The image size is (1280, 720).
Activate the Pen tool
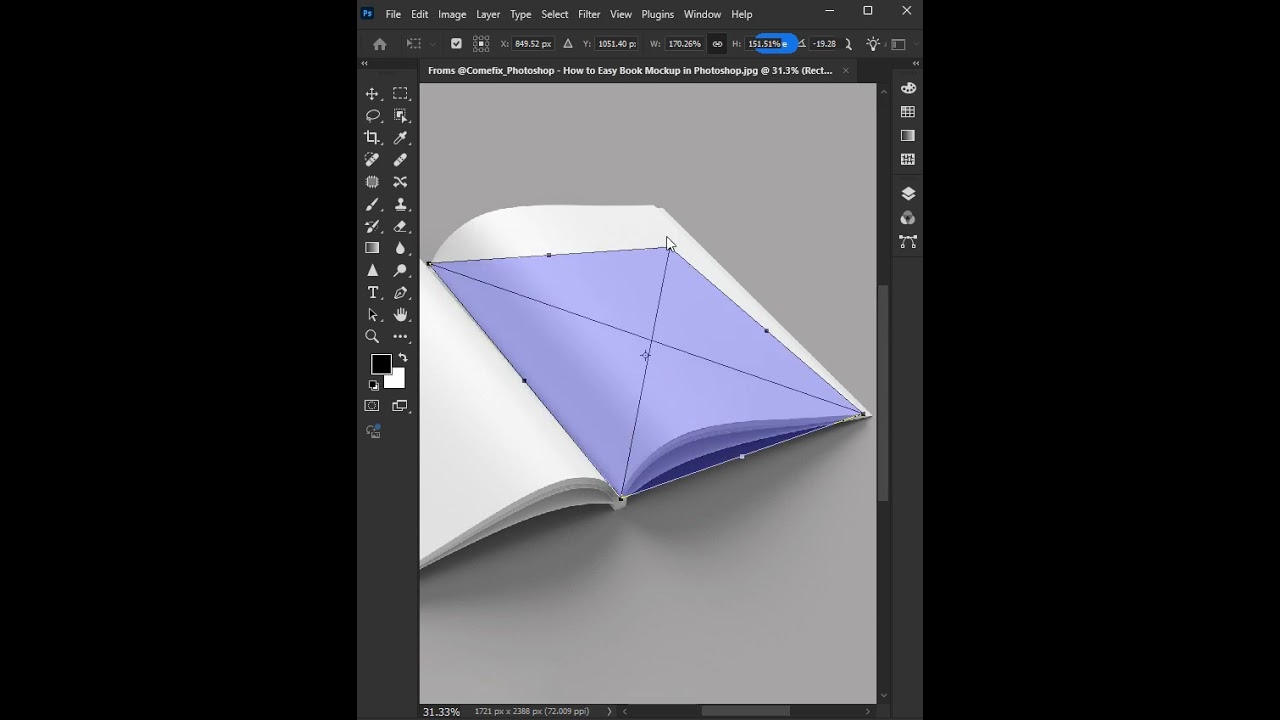click(x=401, y=293)
